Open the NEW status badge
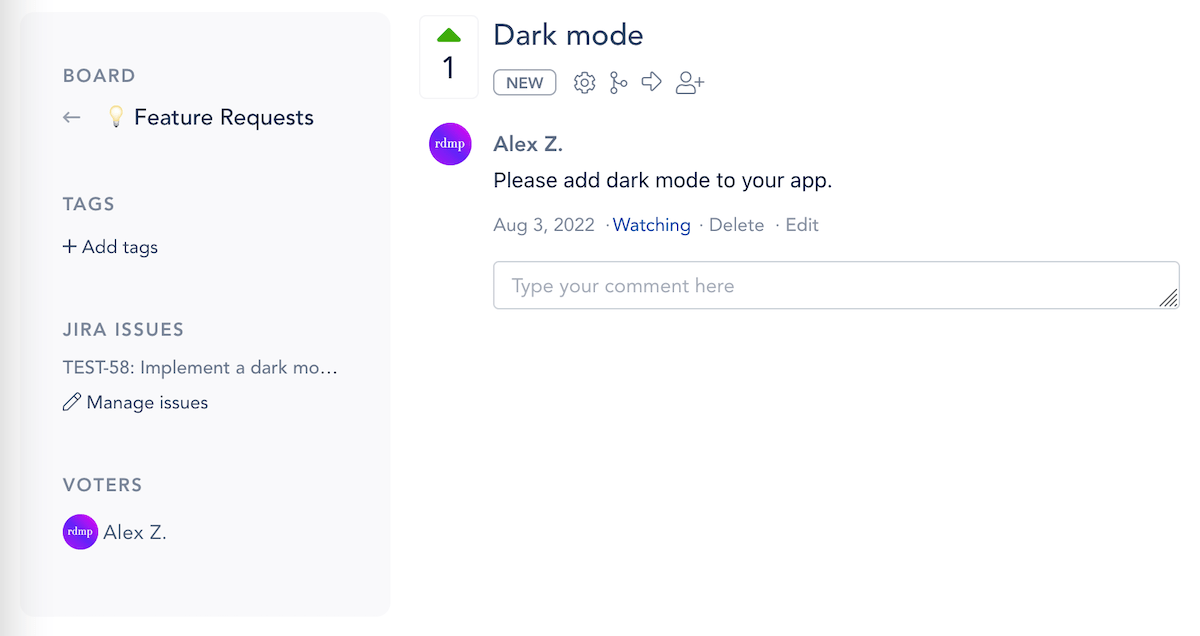The image size is (1200, 636). (525, 83)
